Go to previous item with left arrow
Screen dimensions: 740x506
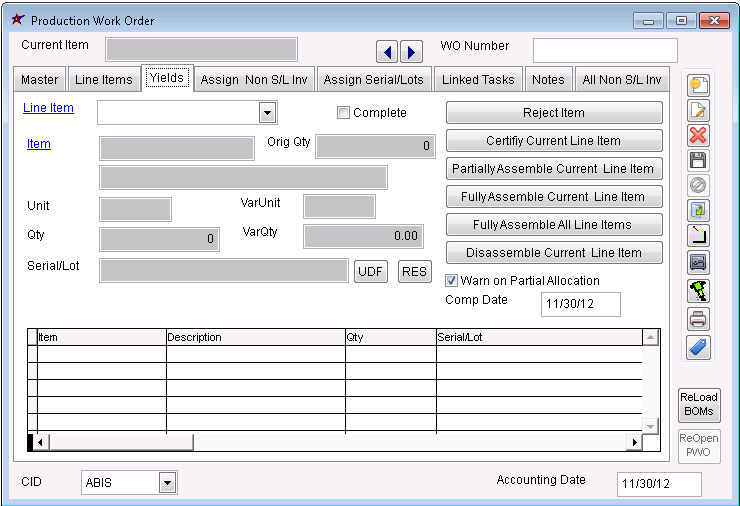coord(387,51)
